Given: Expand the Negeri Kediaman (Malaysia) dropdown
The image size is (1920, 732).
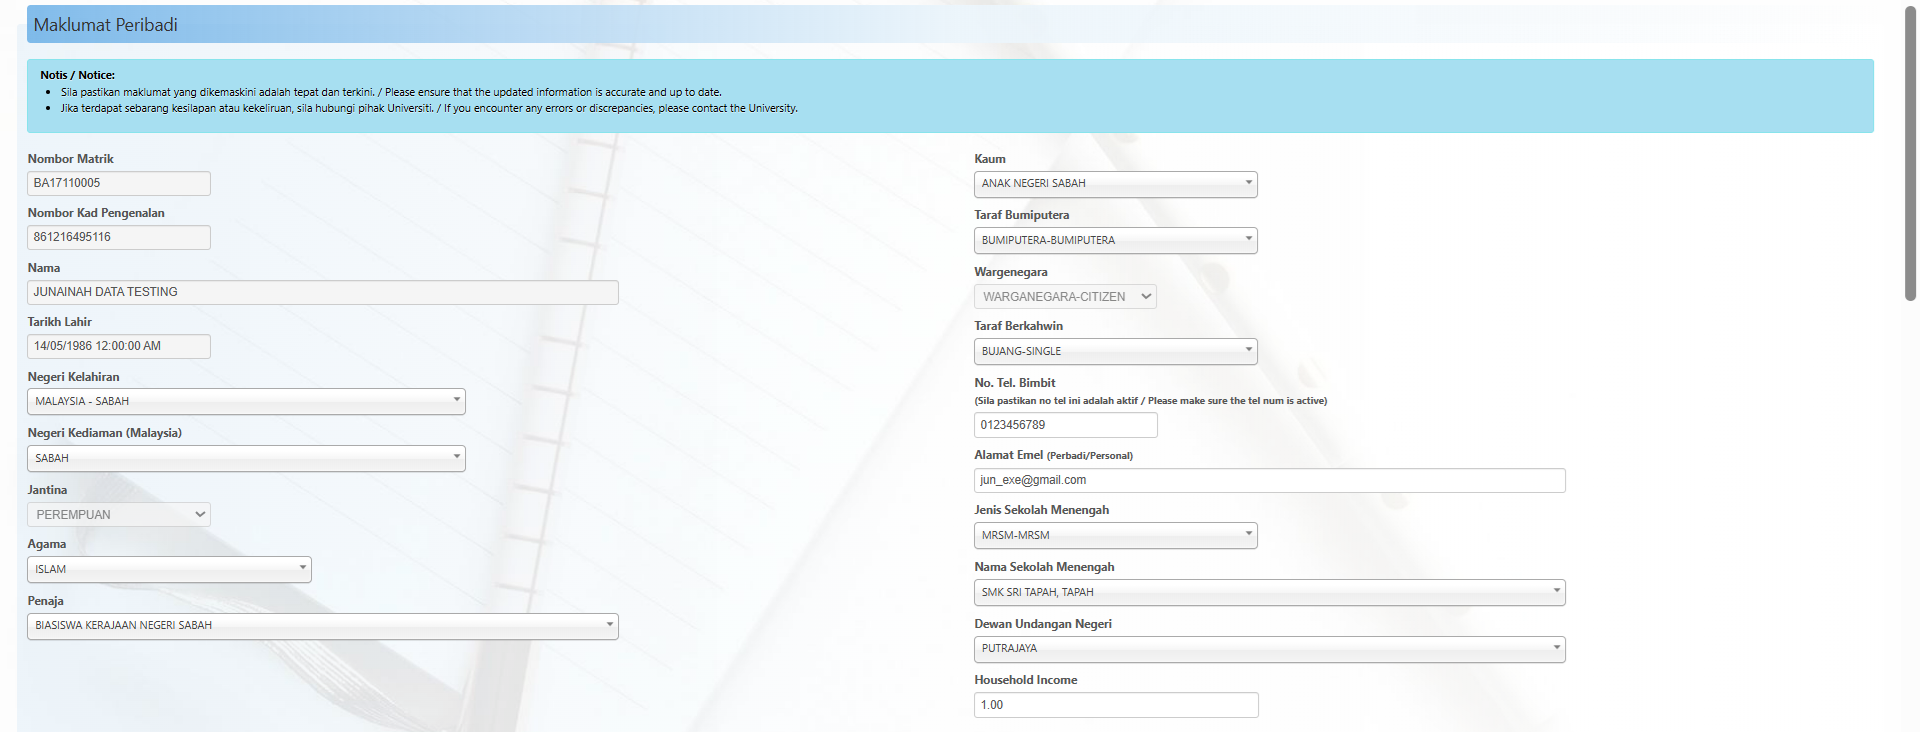Looking at the screenshot, I should 246,458.
